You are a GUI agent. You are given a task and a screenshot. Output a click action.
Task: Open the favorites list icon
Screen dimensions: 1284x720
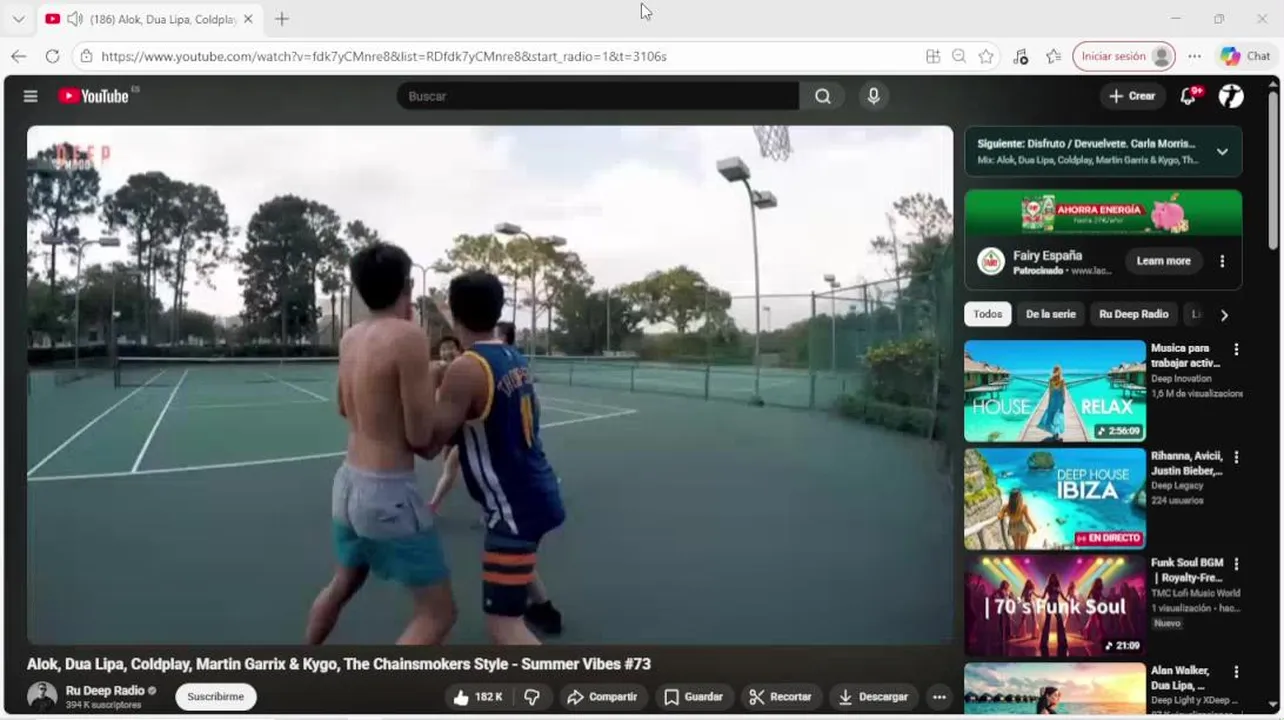[x=1053, y=56]
